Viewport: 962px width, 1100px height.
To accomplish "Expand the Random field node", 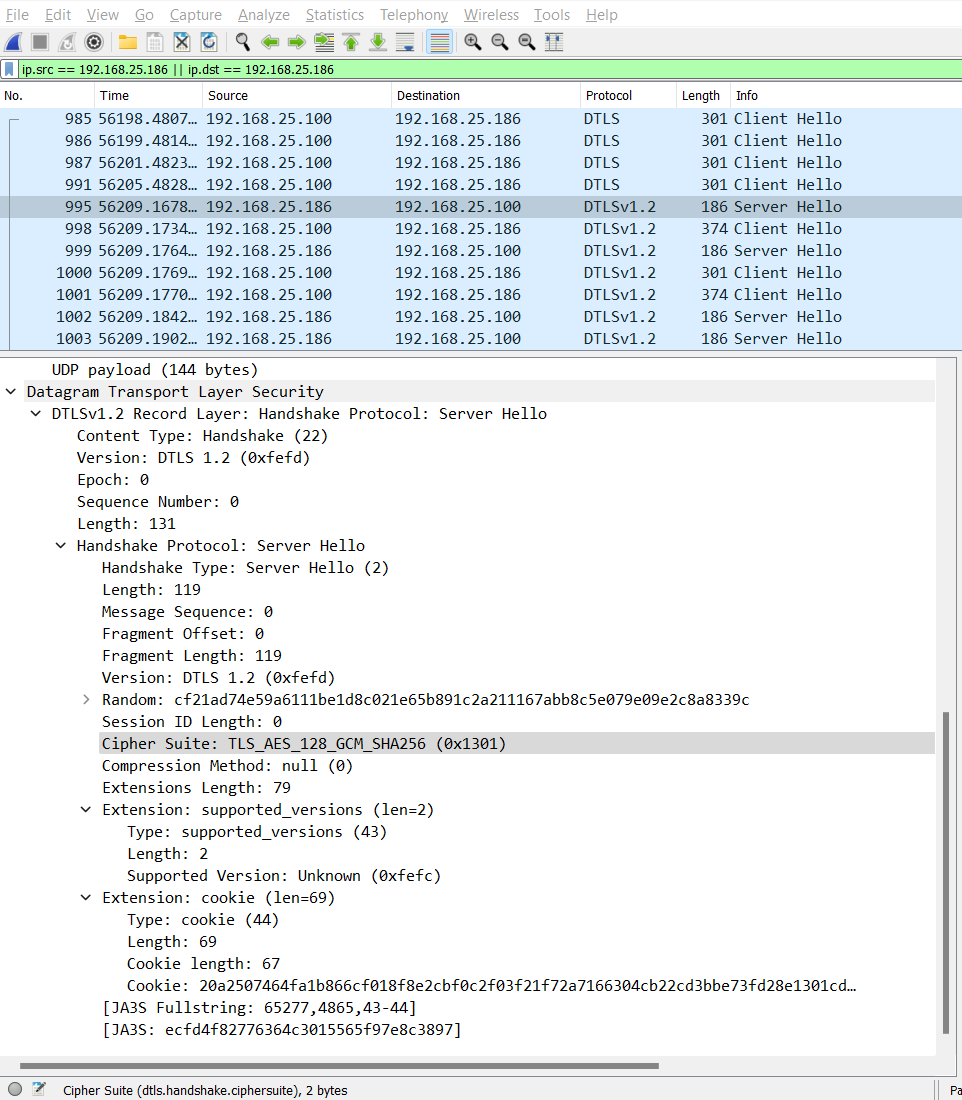I will click(x=86, y=699).
